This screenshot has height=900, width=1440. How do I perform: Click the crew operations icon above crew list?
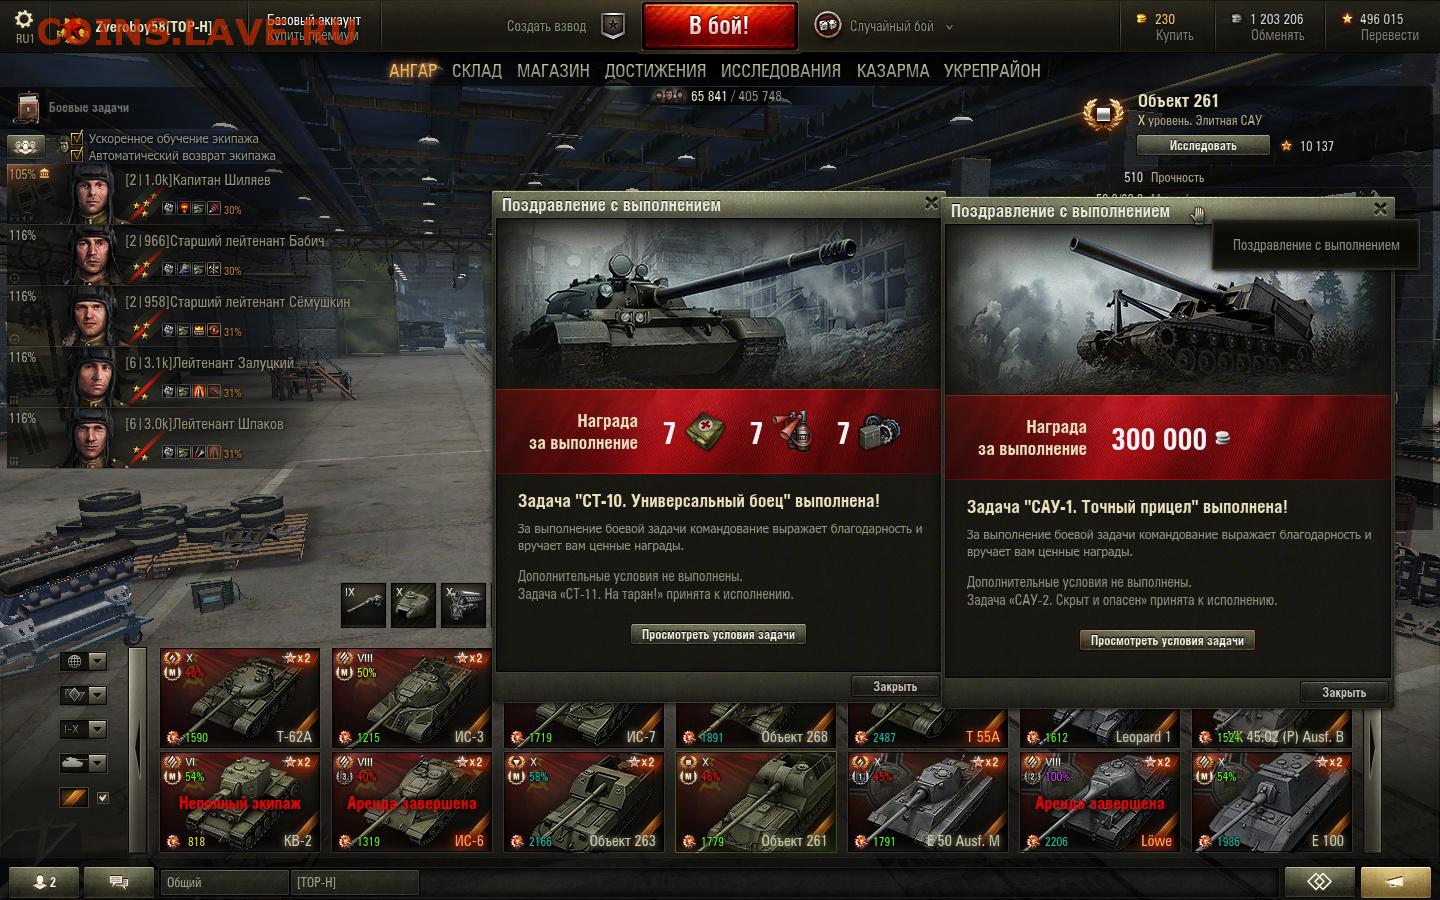tap(26, 146)
